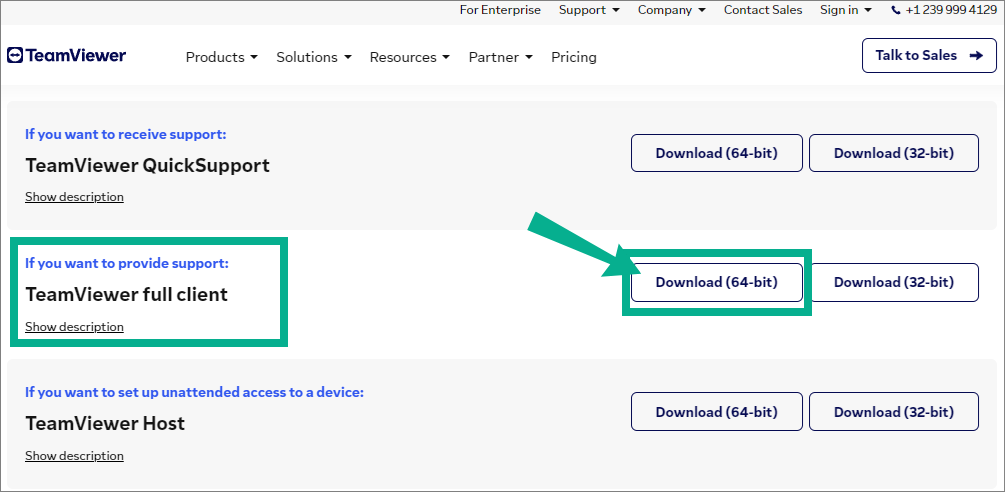The image size is (1005, 492).
Task: Open the Solutions menu
Action: tap(314, 57)
